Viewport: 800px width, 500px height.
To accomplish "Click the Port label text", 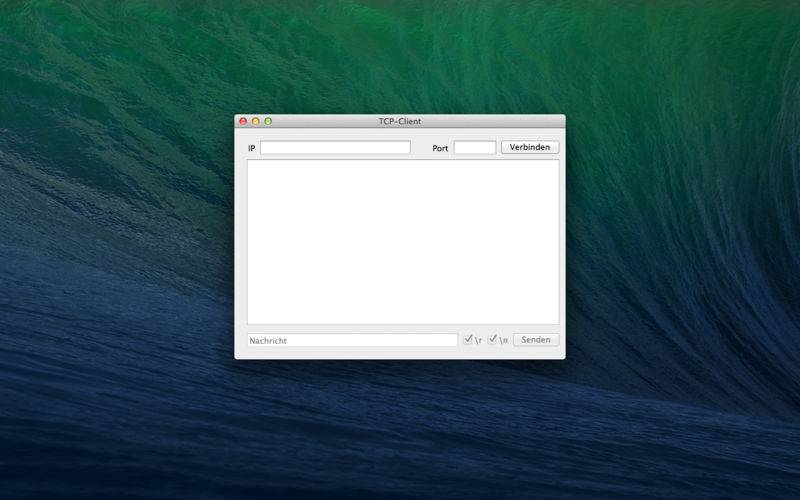I will (440, 148).
